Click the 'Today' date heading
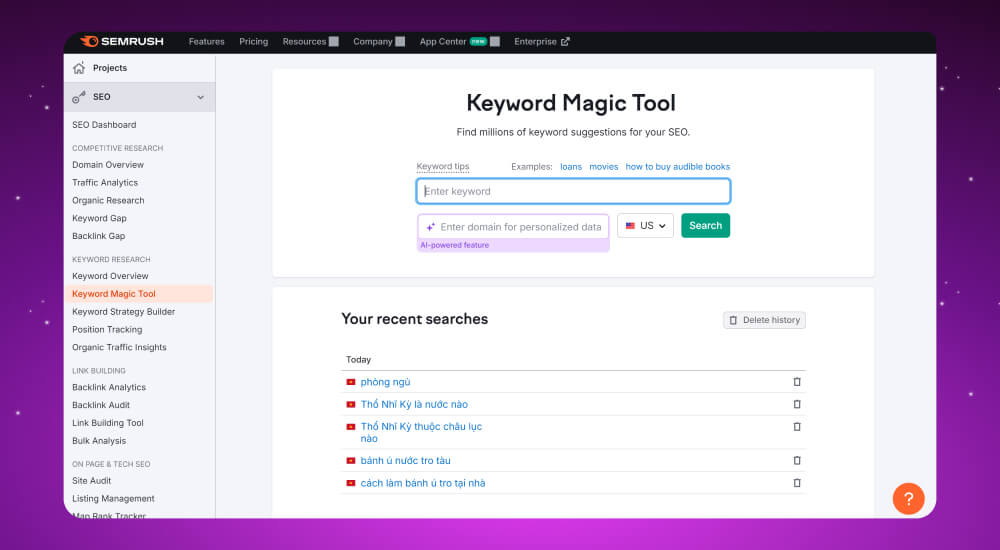 [358, 360]
